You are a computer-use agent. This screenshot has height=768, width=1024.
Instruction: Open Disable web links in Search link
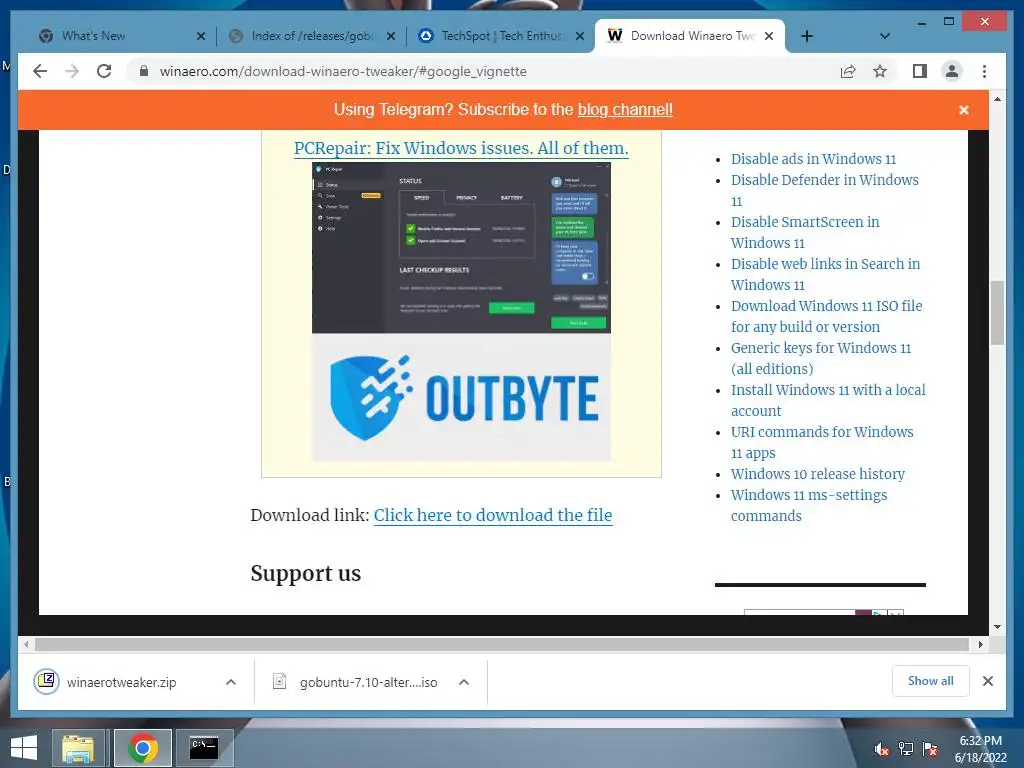[825, 274]
